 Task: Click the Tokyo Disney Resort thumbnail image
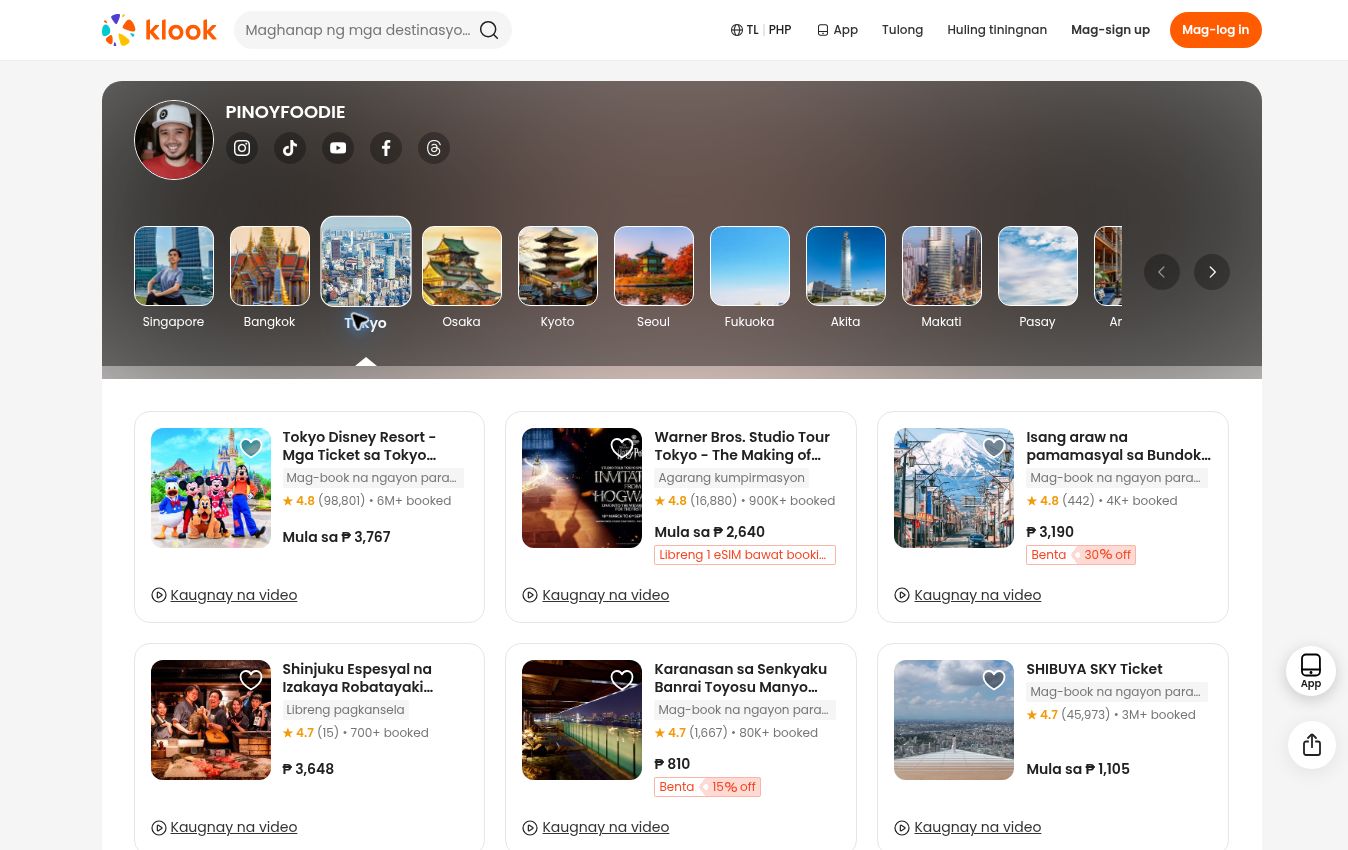(x=211, y=488)
